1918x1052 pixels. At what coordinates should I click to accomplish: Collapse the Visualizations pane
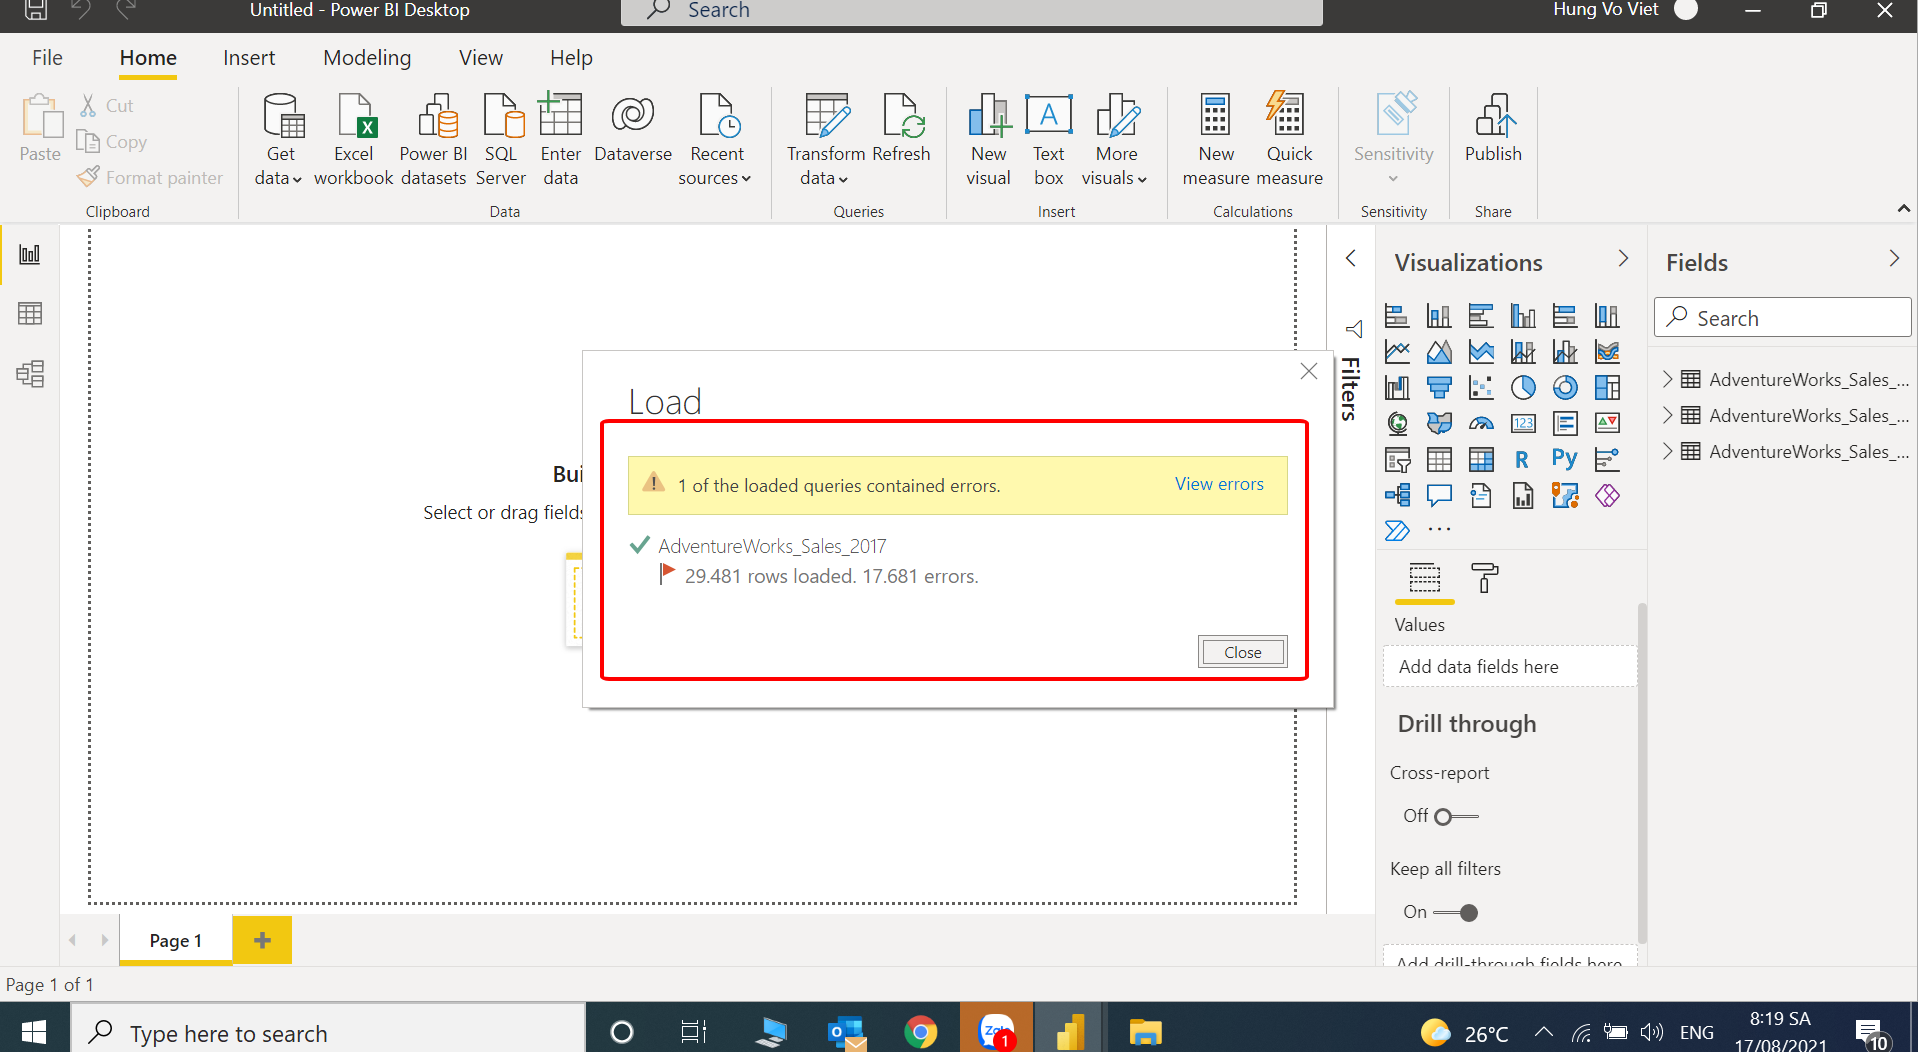(x=1623, y=259)
